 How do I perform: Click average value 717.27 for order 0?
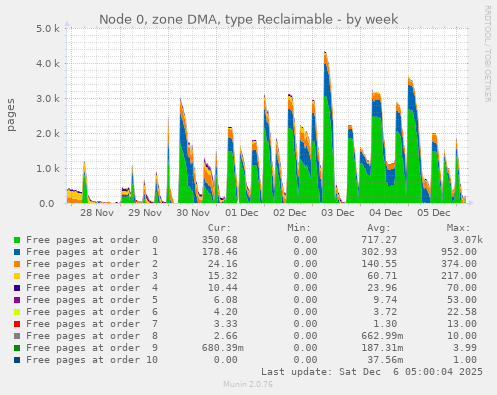tap(379, 240)
